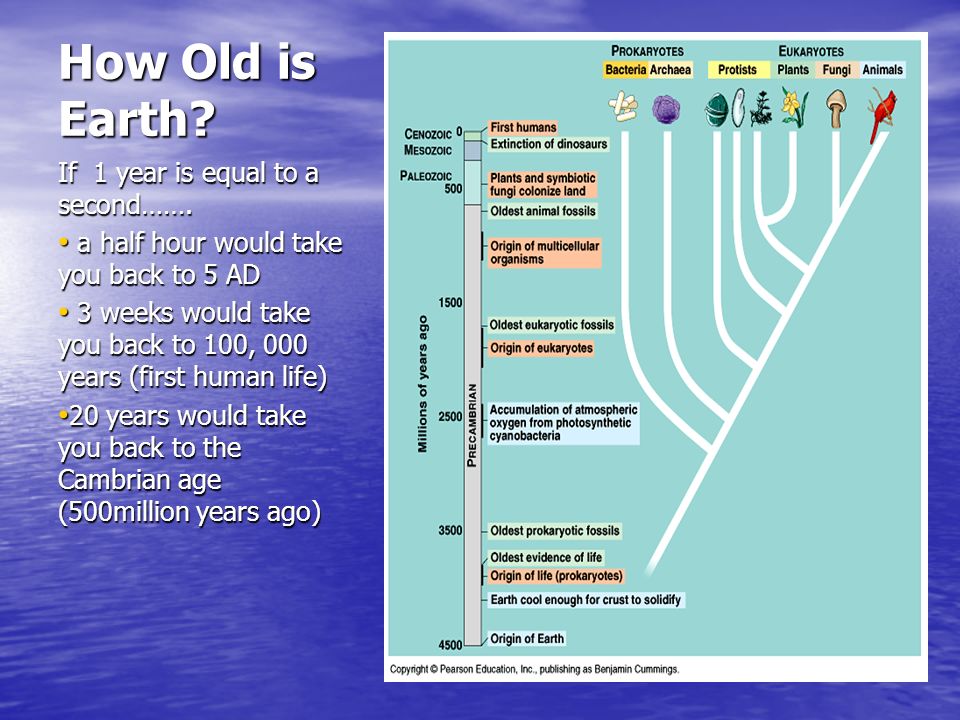Click the 'Millions of years ago' axis title
The height and width of the screenshot is (720, 960).
pyautogui.click(x=422, y=384)
